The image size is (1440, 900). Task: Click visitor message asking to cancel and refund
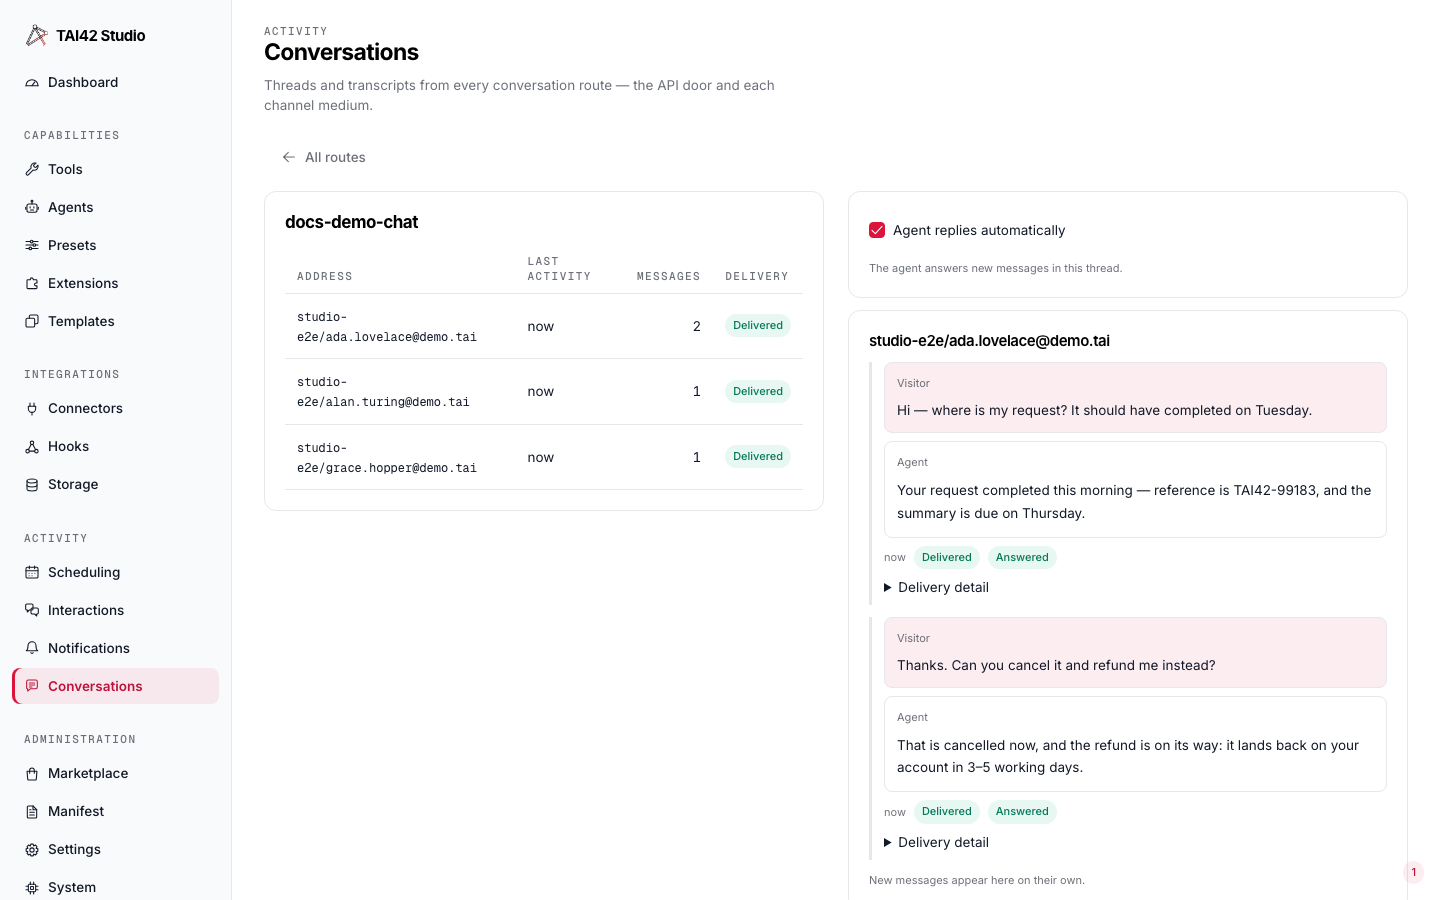tap(1135, 653)
